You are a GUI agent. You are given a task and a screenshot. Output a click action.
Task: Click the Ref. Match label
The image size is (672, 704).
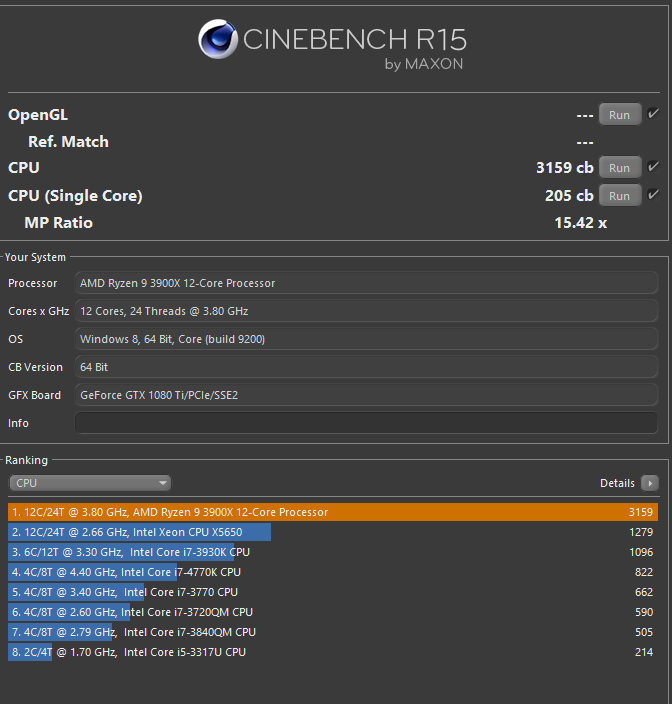pos(68,142)
